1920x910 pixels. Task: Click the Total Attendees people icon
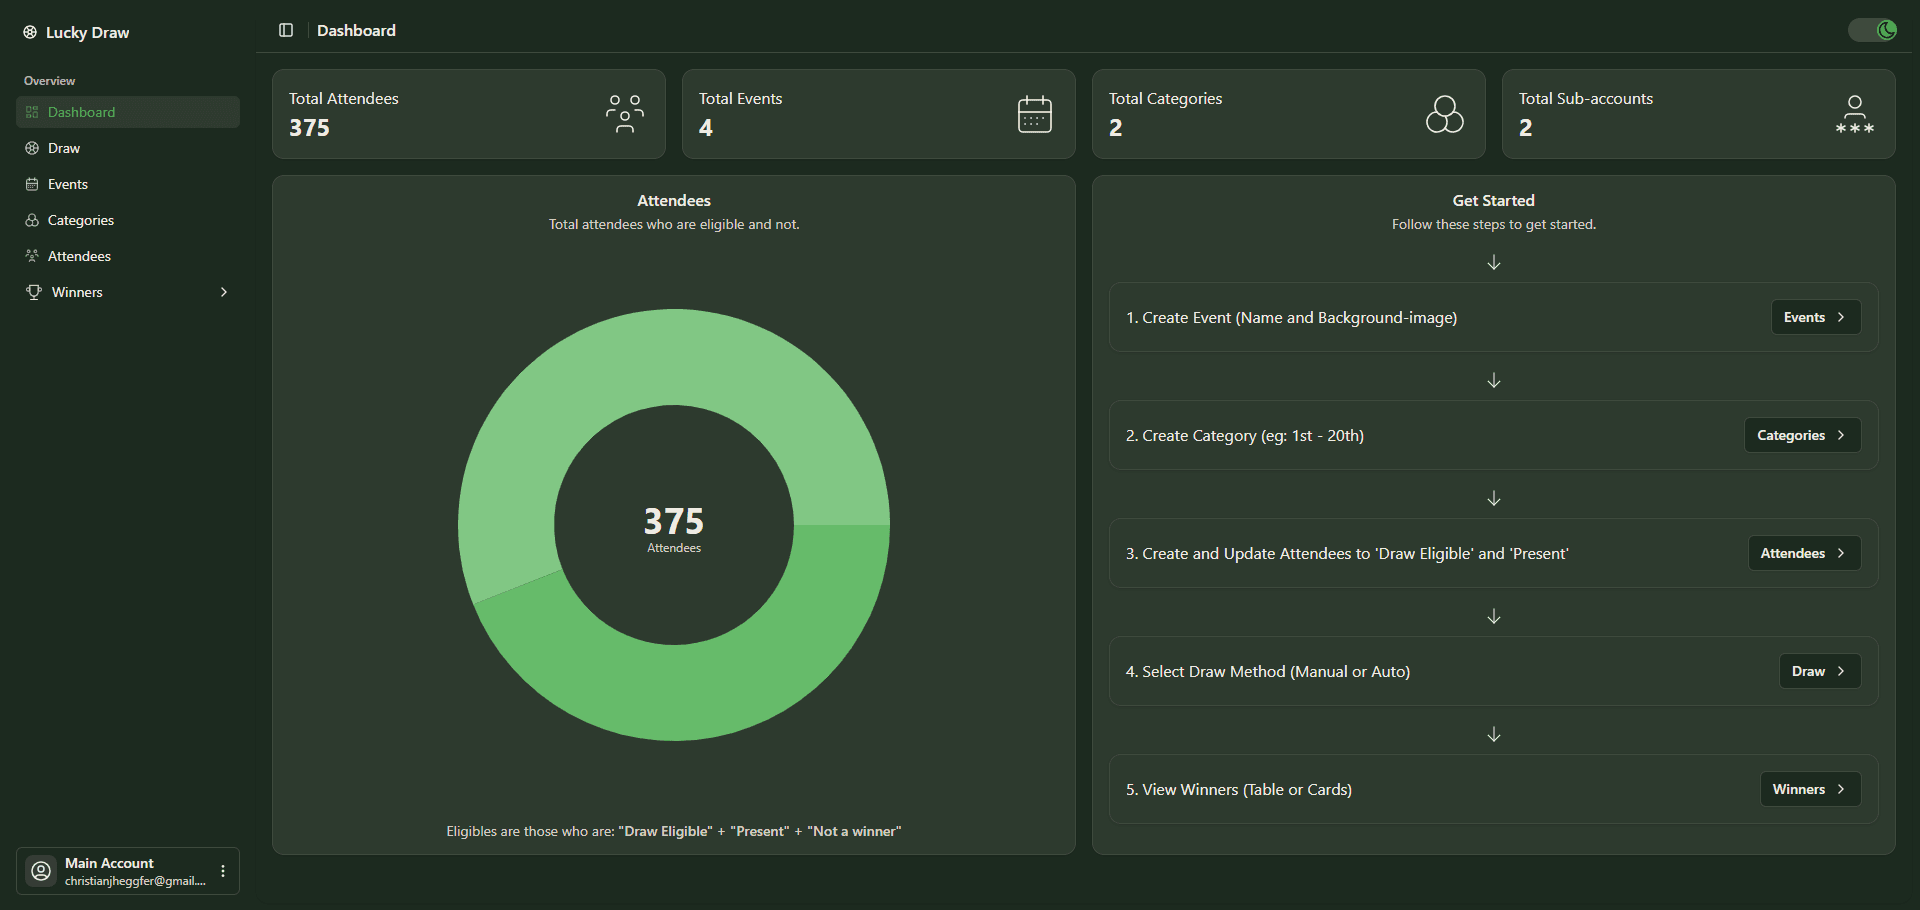(624, 114)
